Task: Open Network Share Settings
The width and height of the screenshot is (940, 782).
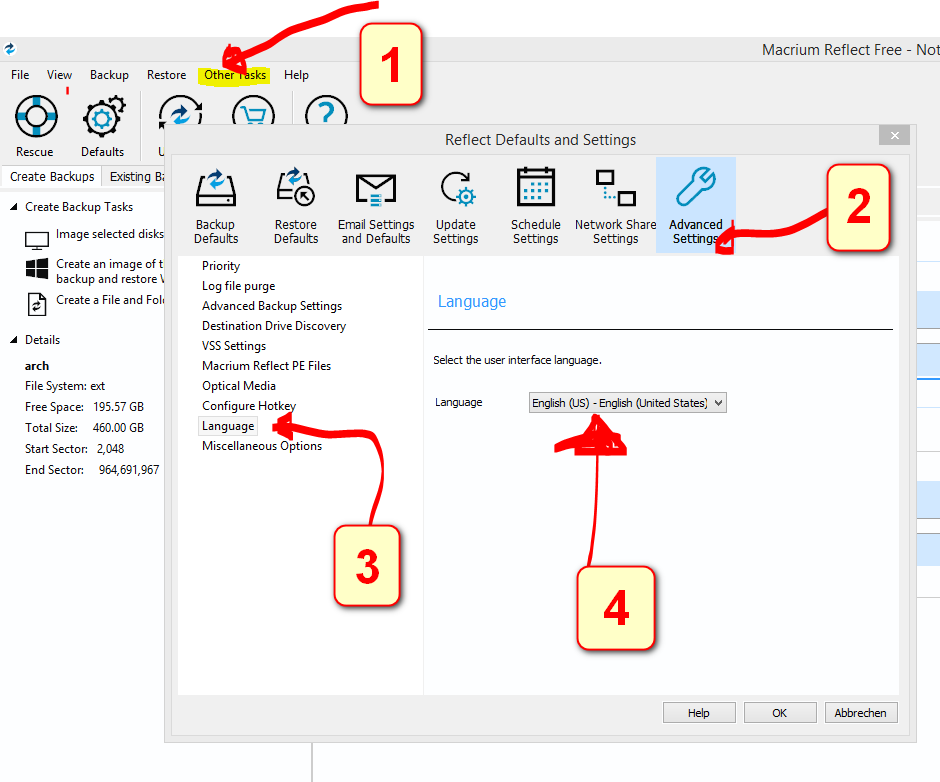Action: pos(616,206)
